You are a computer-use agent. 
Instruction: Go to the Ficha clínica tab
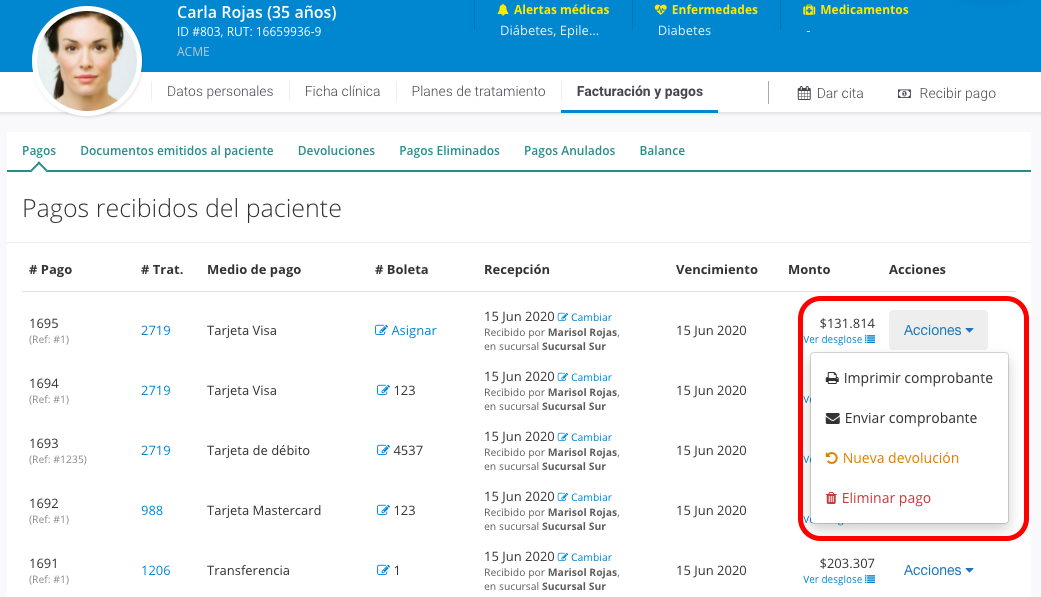342,90
